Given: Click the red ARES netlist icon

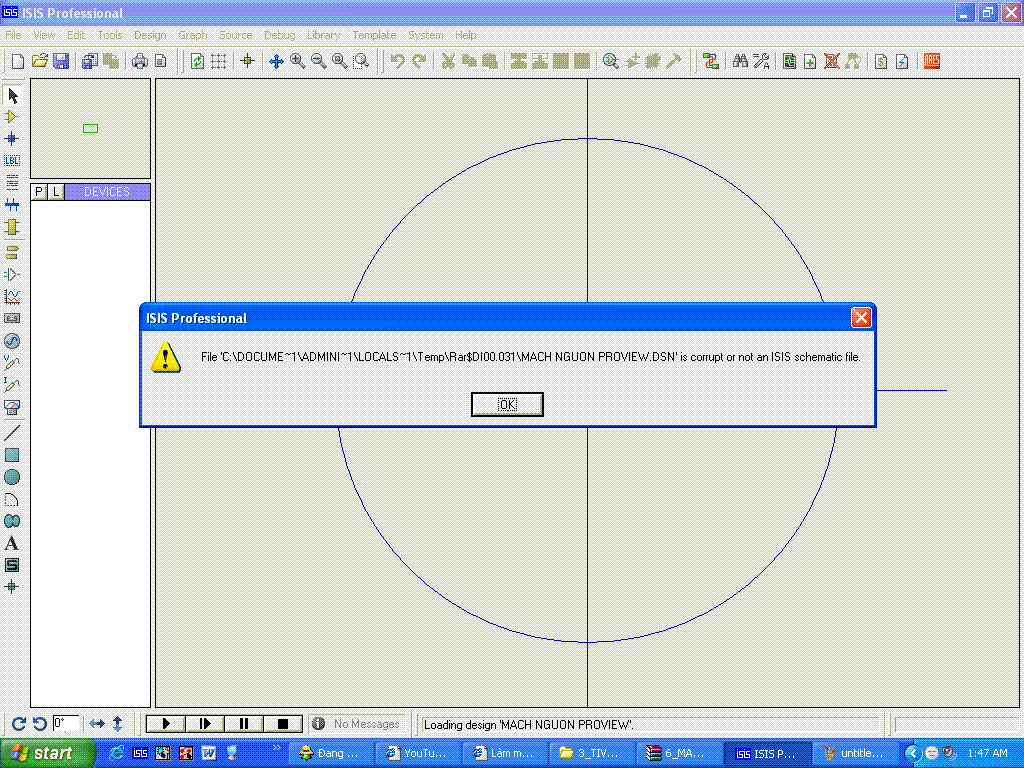Looking at the screenshot, I should [932, 61].
